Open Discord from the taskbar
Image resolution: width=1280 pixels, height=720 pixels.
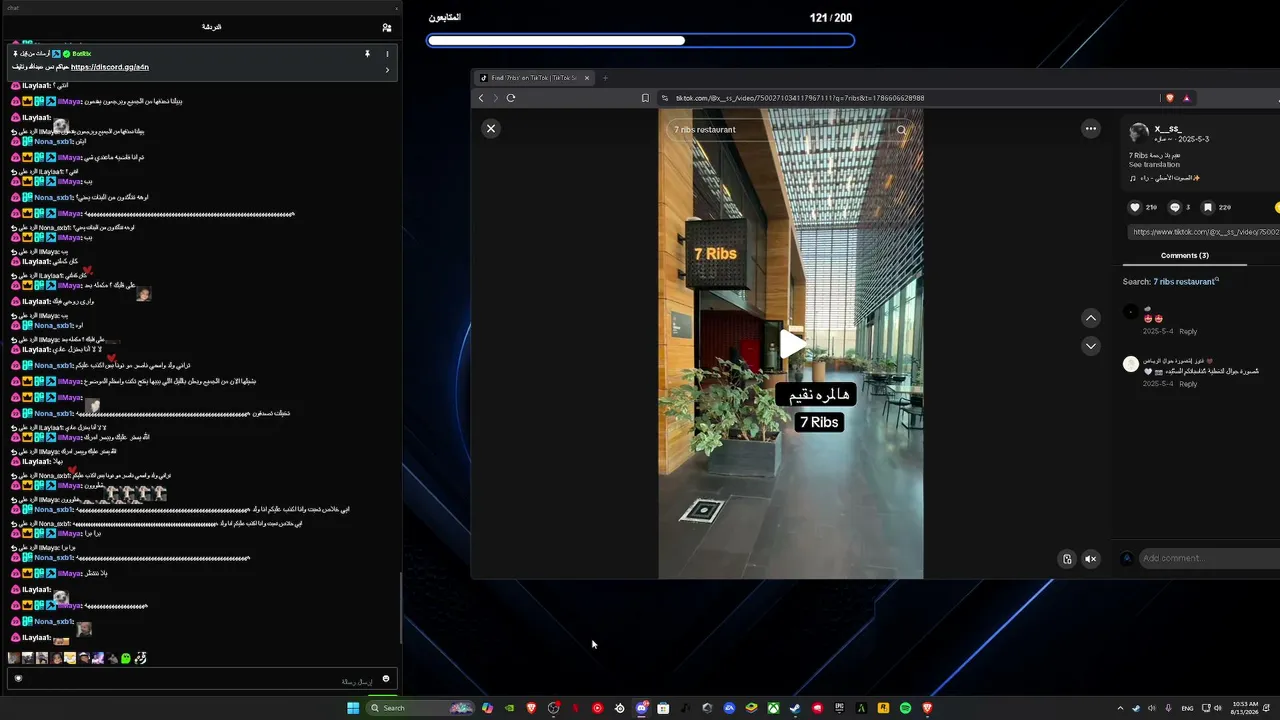pos(641,708)
